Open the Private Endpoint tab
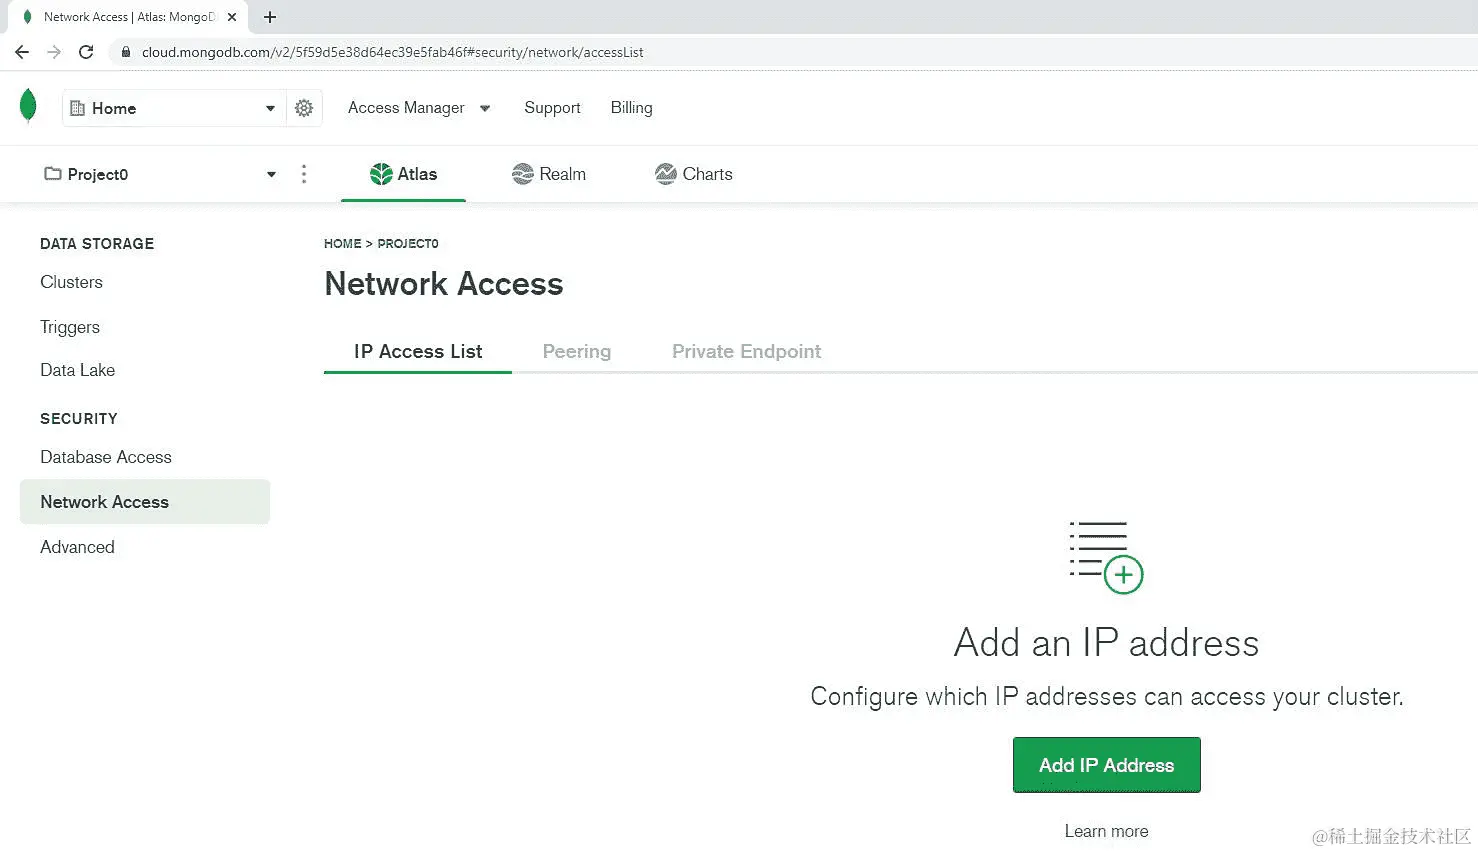The width and height of the screenshot is (1478, 853). pos(746,351)
